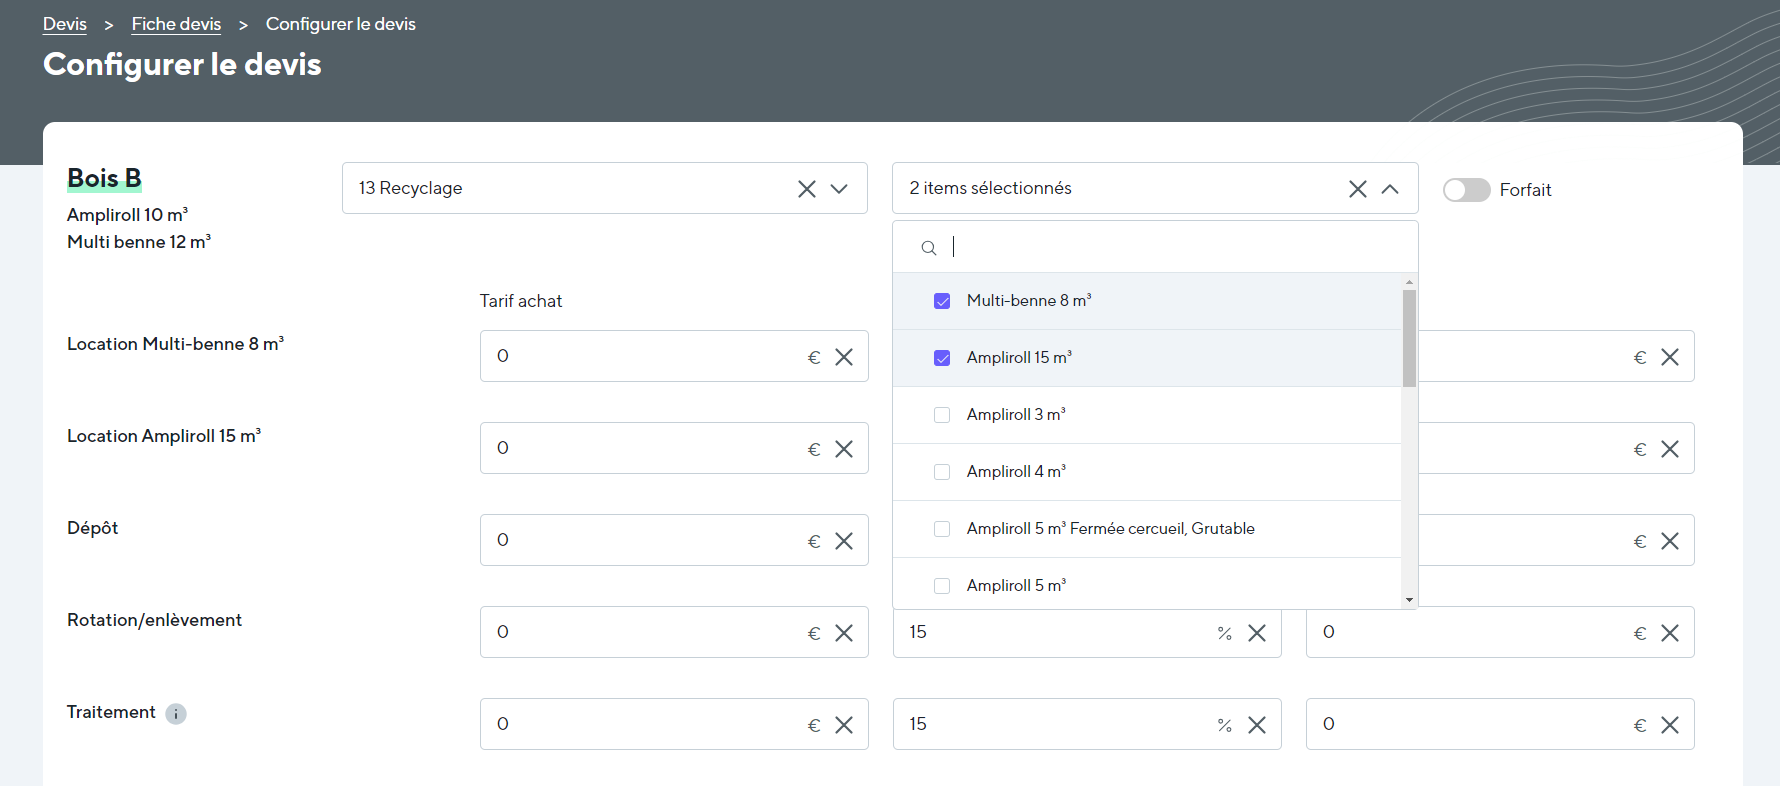Focus the search field in the dropdown

[x=1170, y=247]
